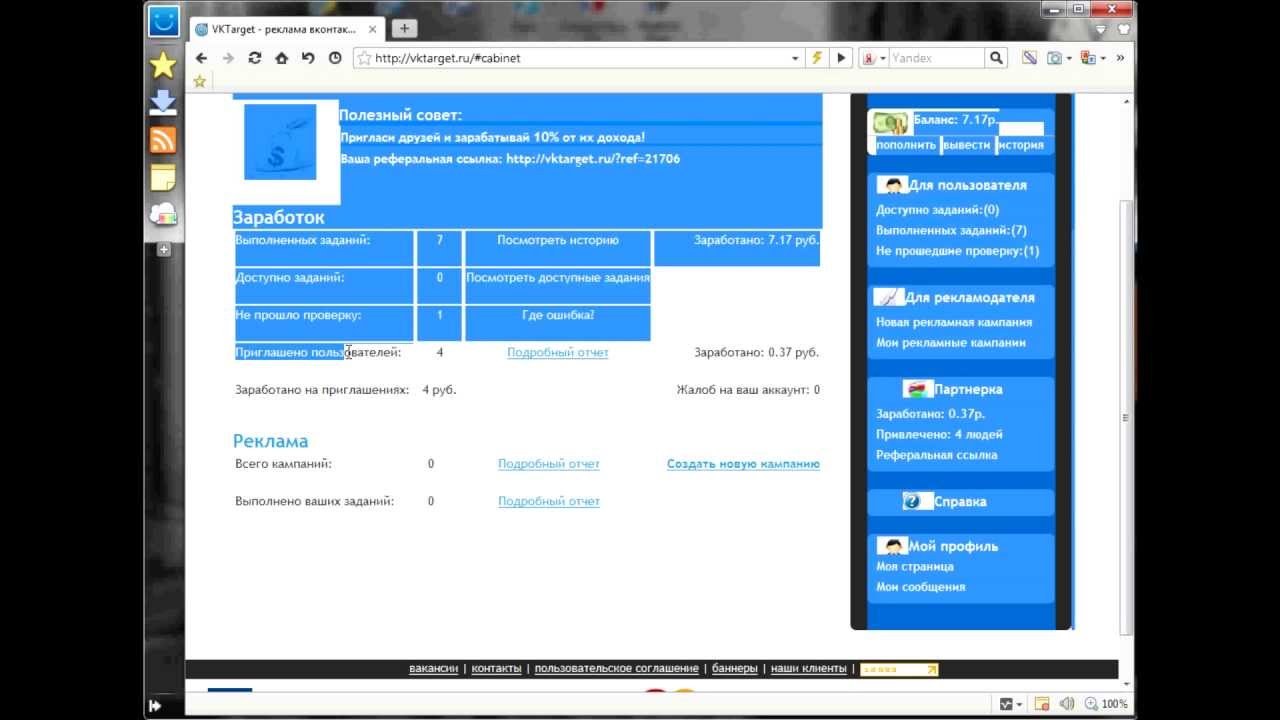Open Downloads arrow in left sidebar
The image size is (1280, 720).
pos(163,102)
